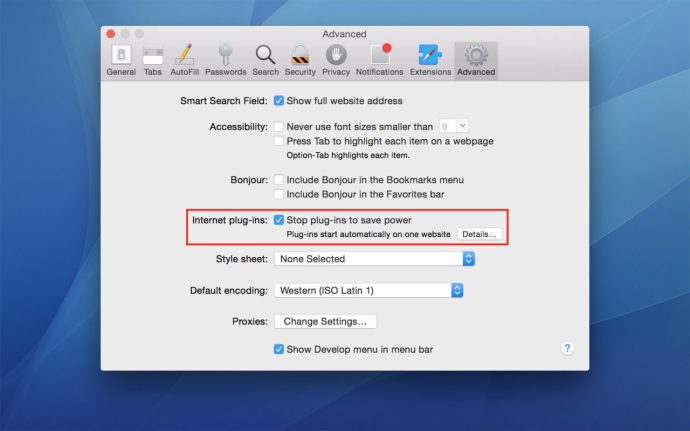Open the Default encoding Western dropdown
The image size is (690, 431).
369,291
